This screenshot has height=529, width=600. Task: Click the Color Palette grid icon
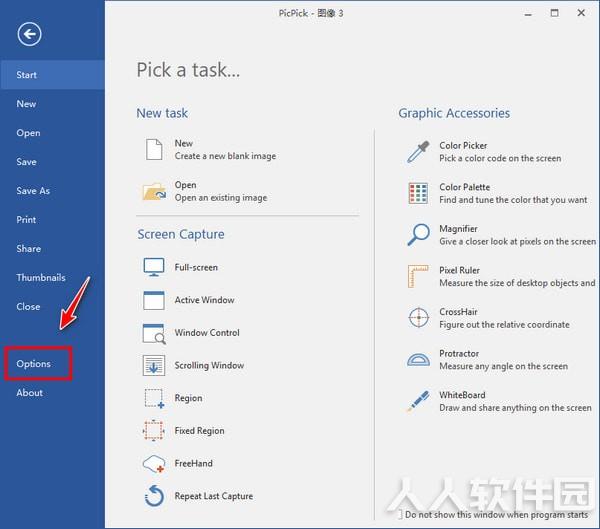pyautogui.click(x=418, y=193)
